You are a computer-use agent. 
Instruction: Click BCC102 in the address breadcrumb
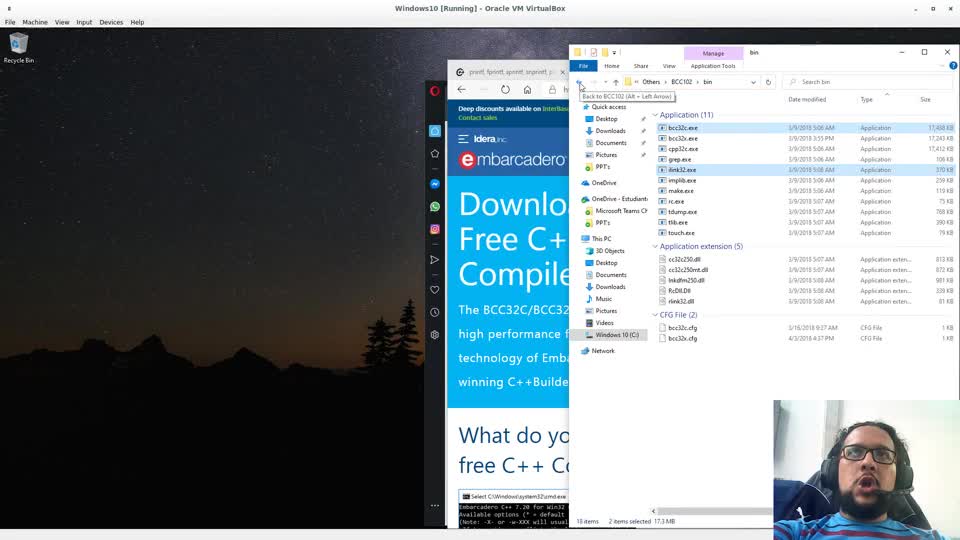(681, 82)
